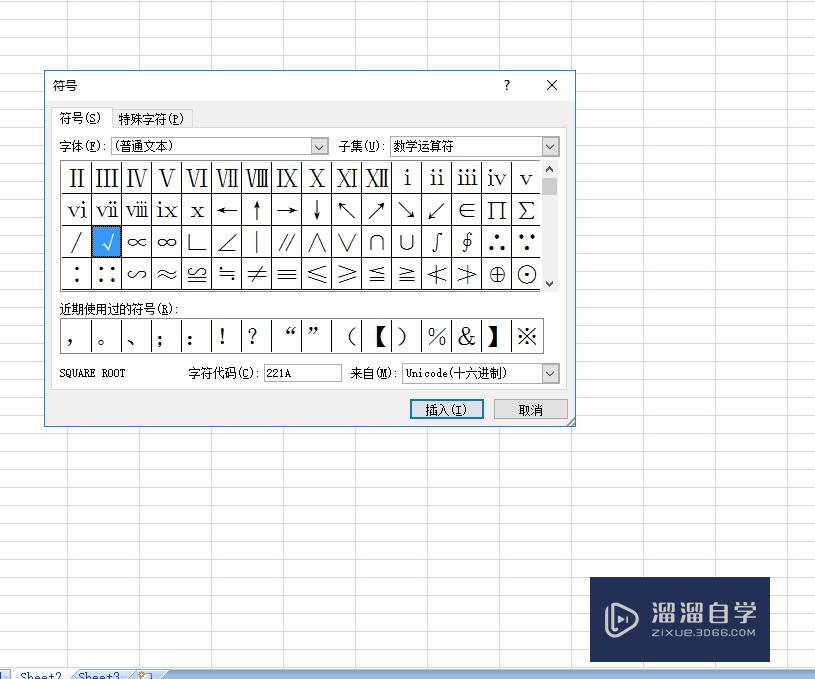Select the contour integral symbol

467,242
